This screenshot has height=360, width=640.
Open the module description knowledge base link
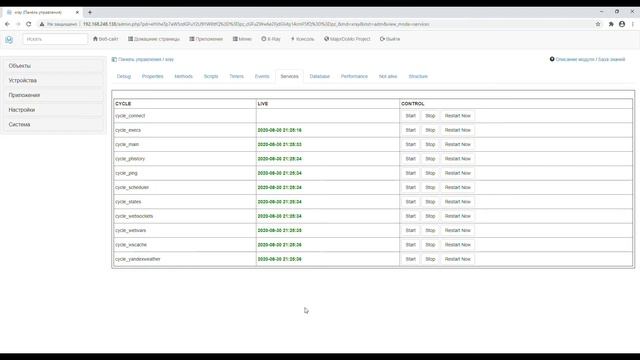coord(590,60)
